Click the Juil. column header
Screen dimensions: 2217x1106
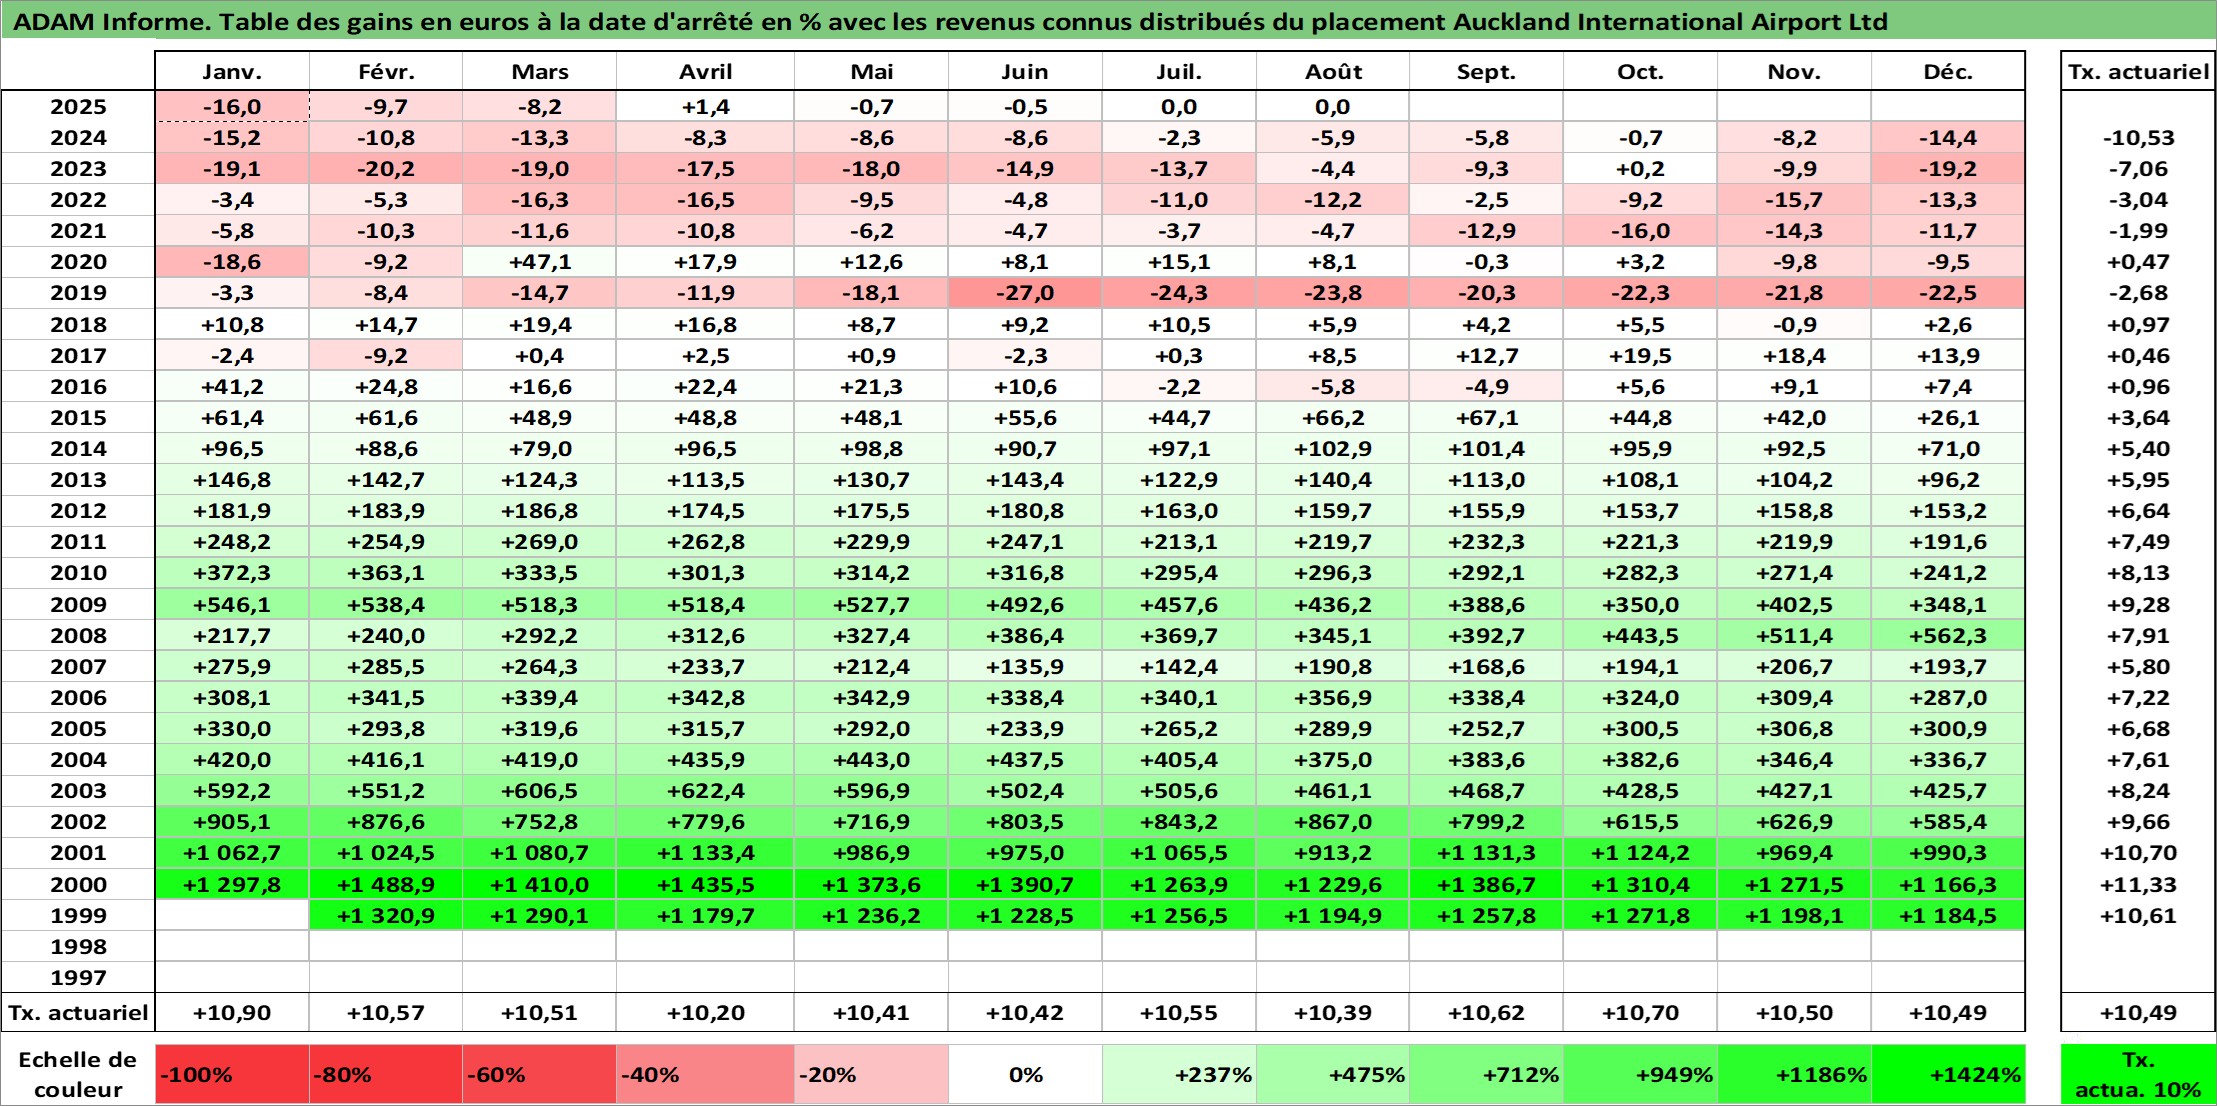click(x=1179, y=71)
